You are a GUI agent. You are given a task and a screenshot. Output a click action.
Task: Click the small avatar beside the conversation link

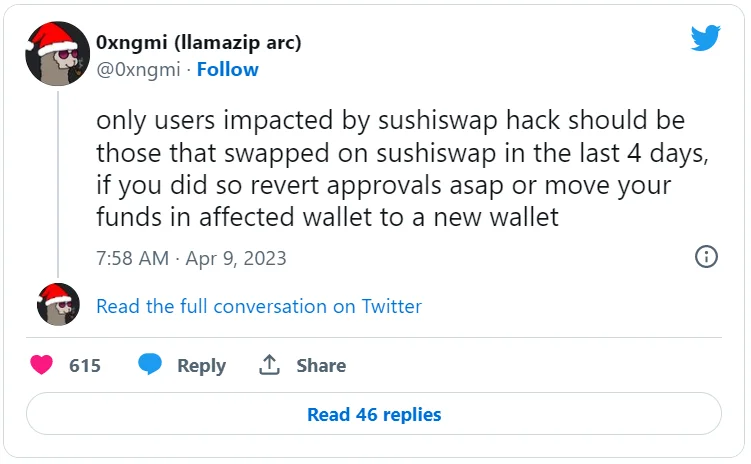coord(58,304)
